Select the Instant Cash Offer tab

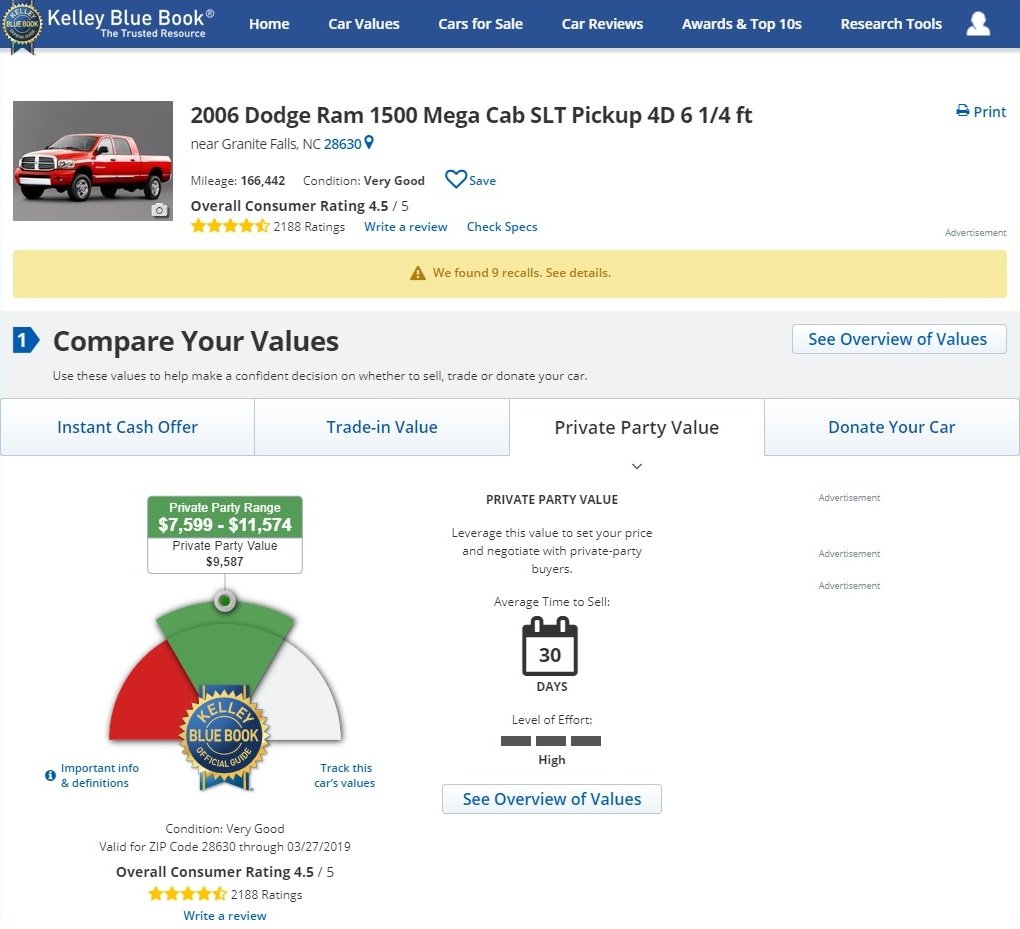point(127,427)
